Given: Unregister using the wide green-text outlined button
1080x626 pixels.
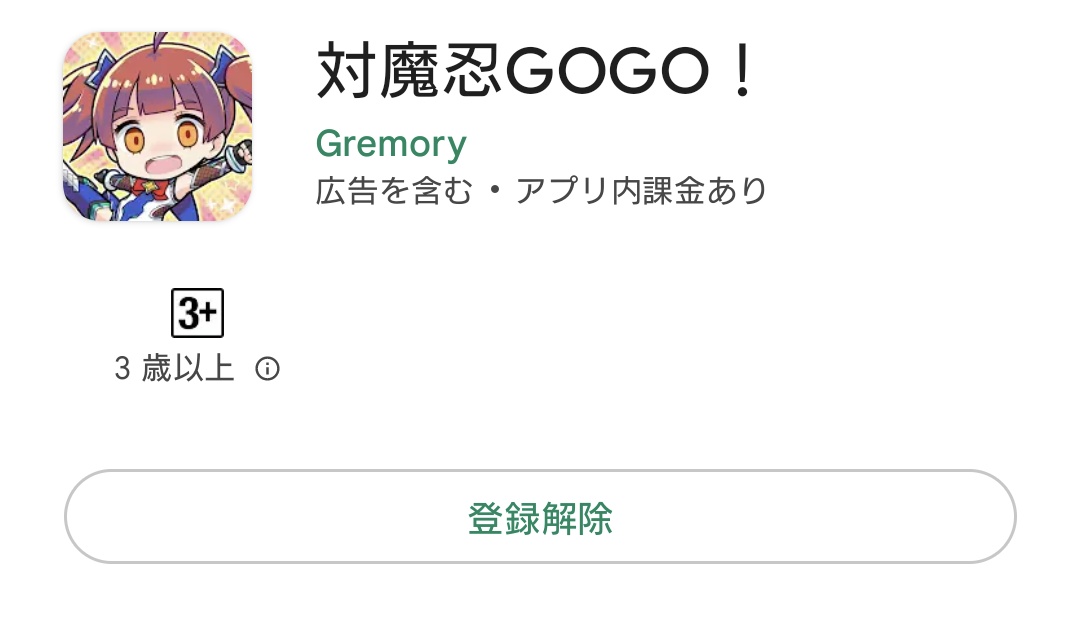Looking at the screenshot, I should tap(540, 517).
